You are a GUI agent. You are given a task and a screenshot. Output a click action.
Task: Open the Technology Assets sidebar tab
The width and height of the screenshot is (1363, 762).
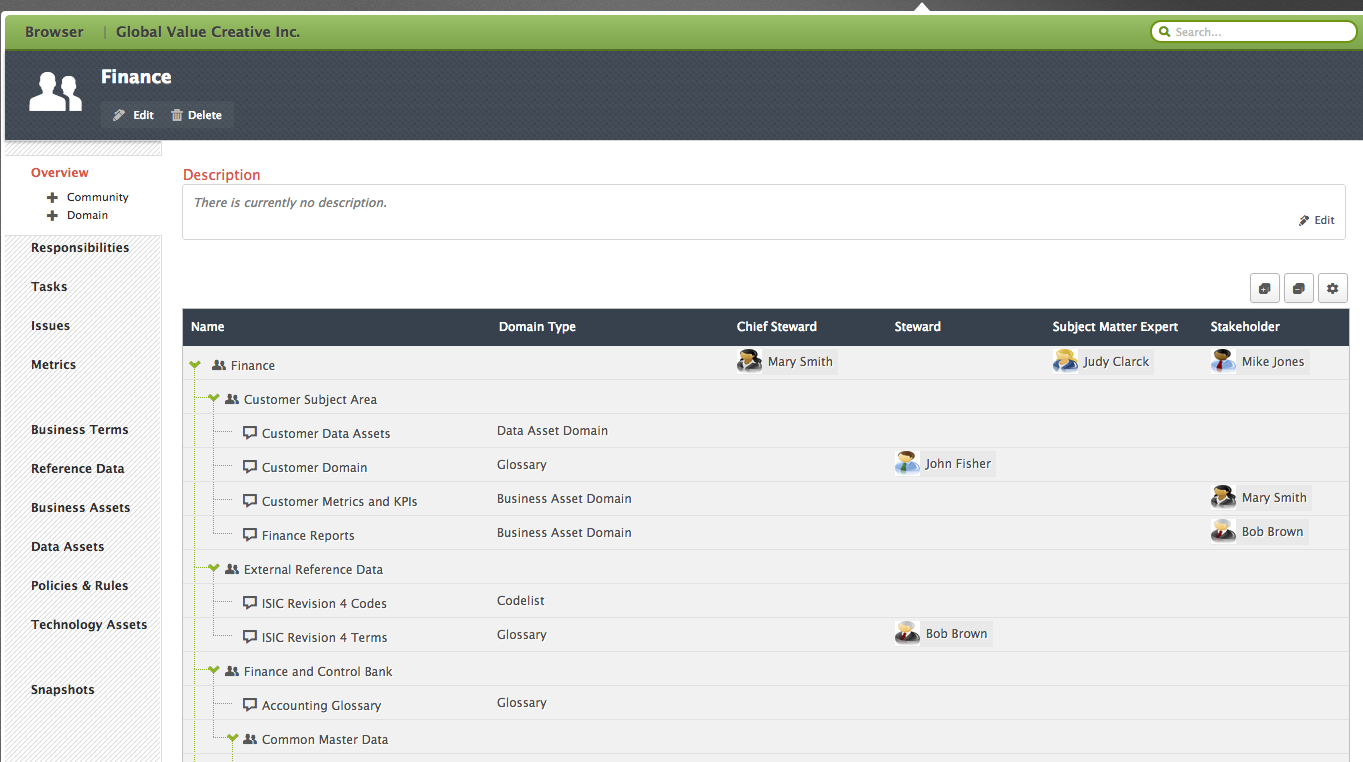[89, 625]
